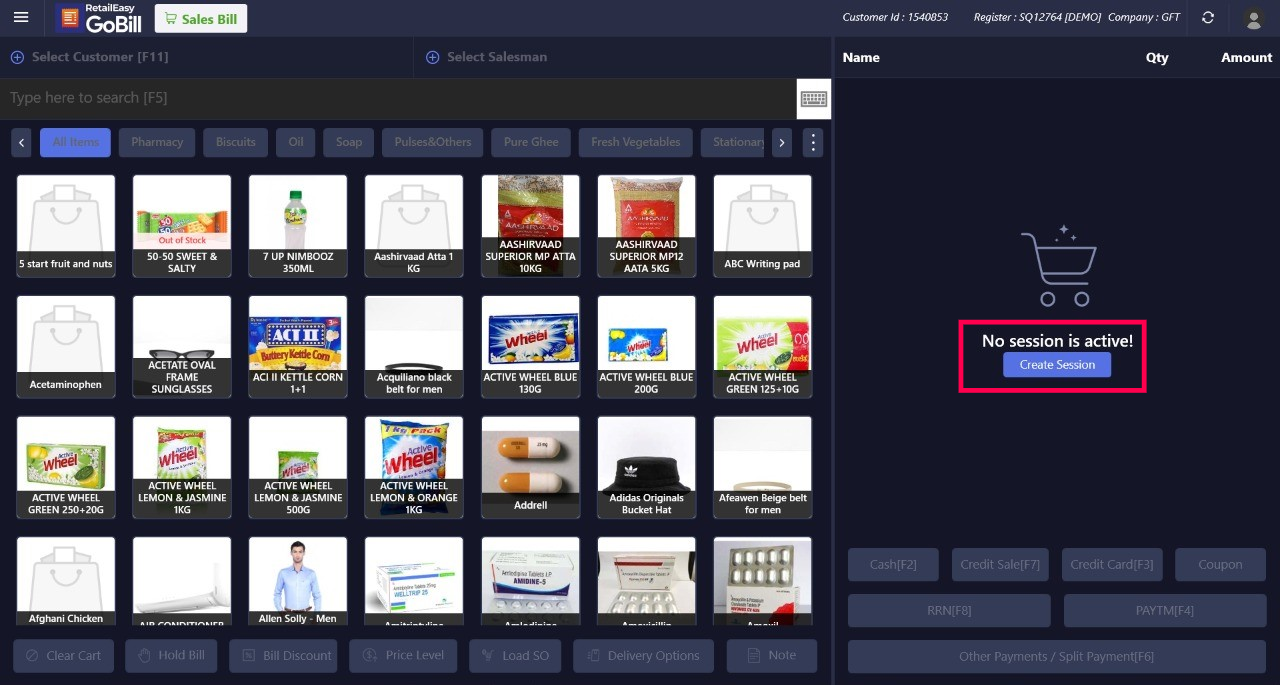
Task: Select Salesman with plus icon
Action: click(x=487, y=57)
